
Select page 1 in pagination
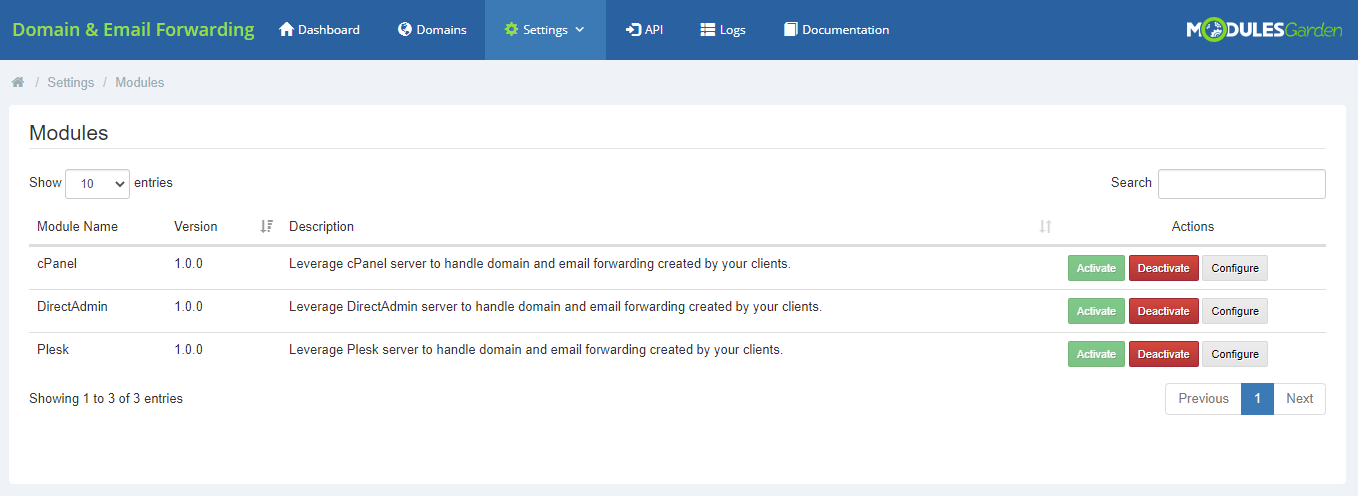(x=1257, y=398)
